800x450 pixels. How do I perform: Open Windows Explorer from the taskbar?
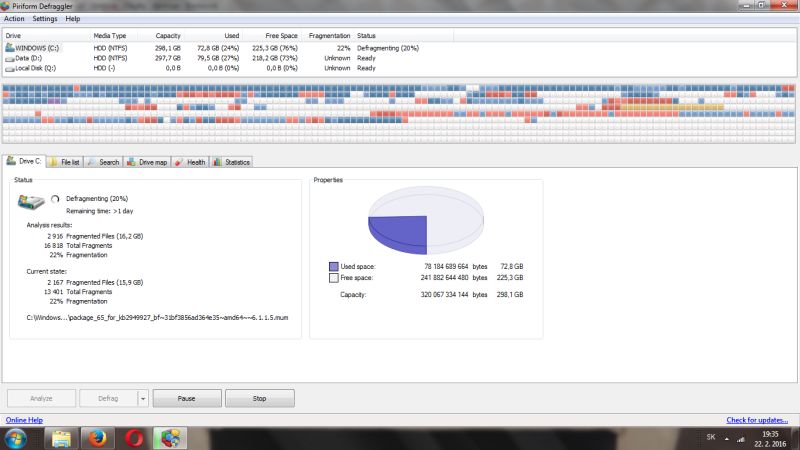[61, 439]
